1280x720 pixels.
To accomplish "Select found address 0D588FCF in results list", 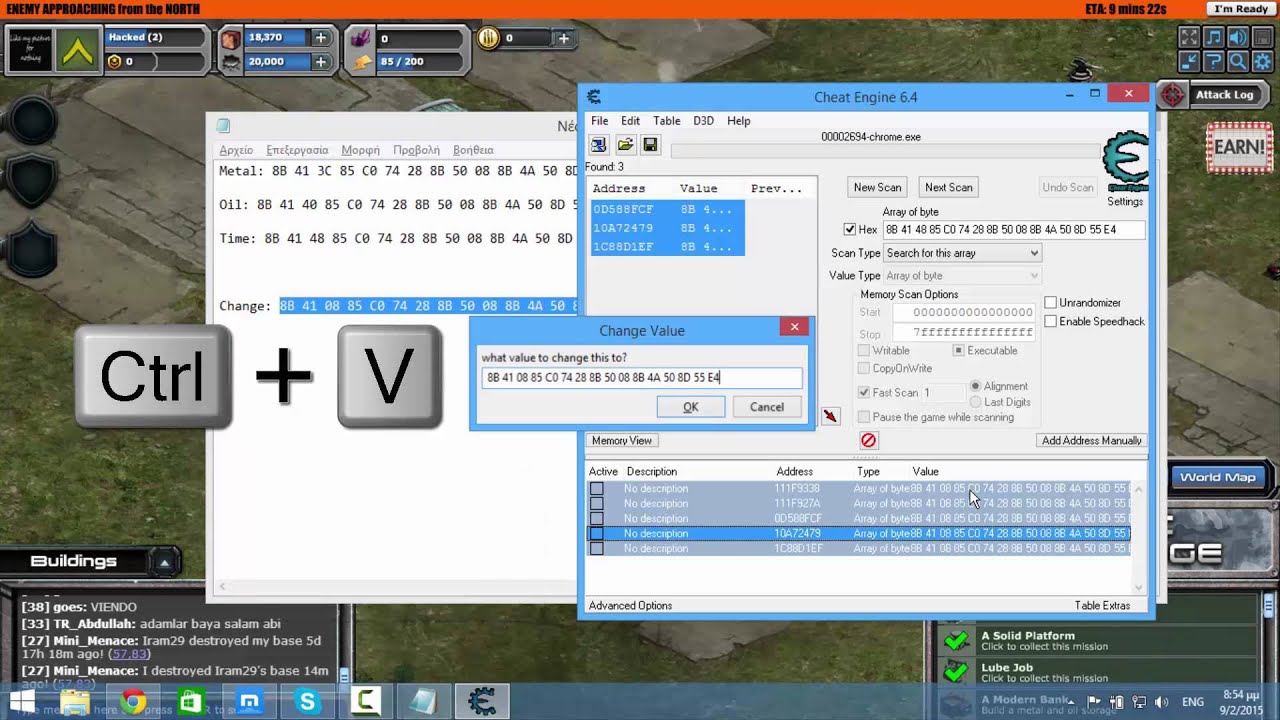I will (667, 210).
